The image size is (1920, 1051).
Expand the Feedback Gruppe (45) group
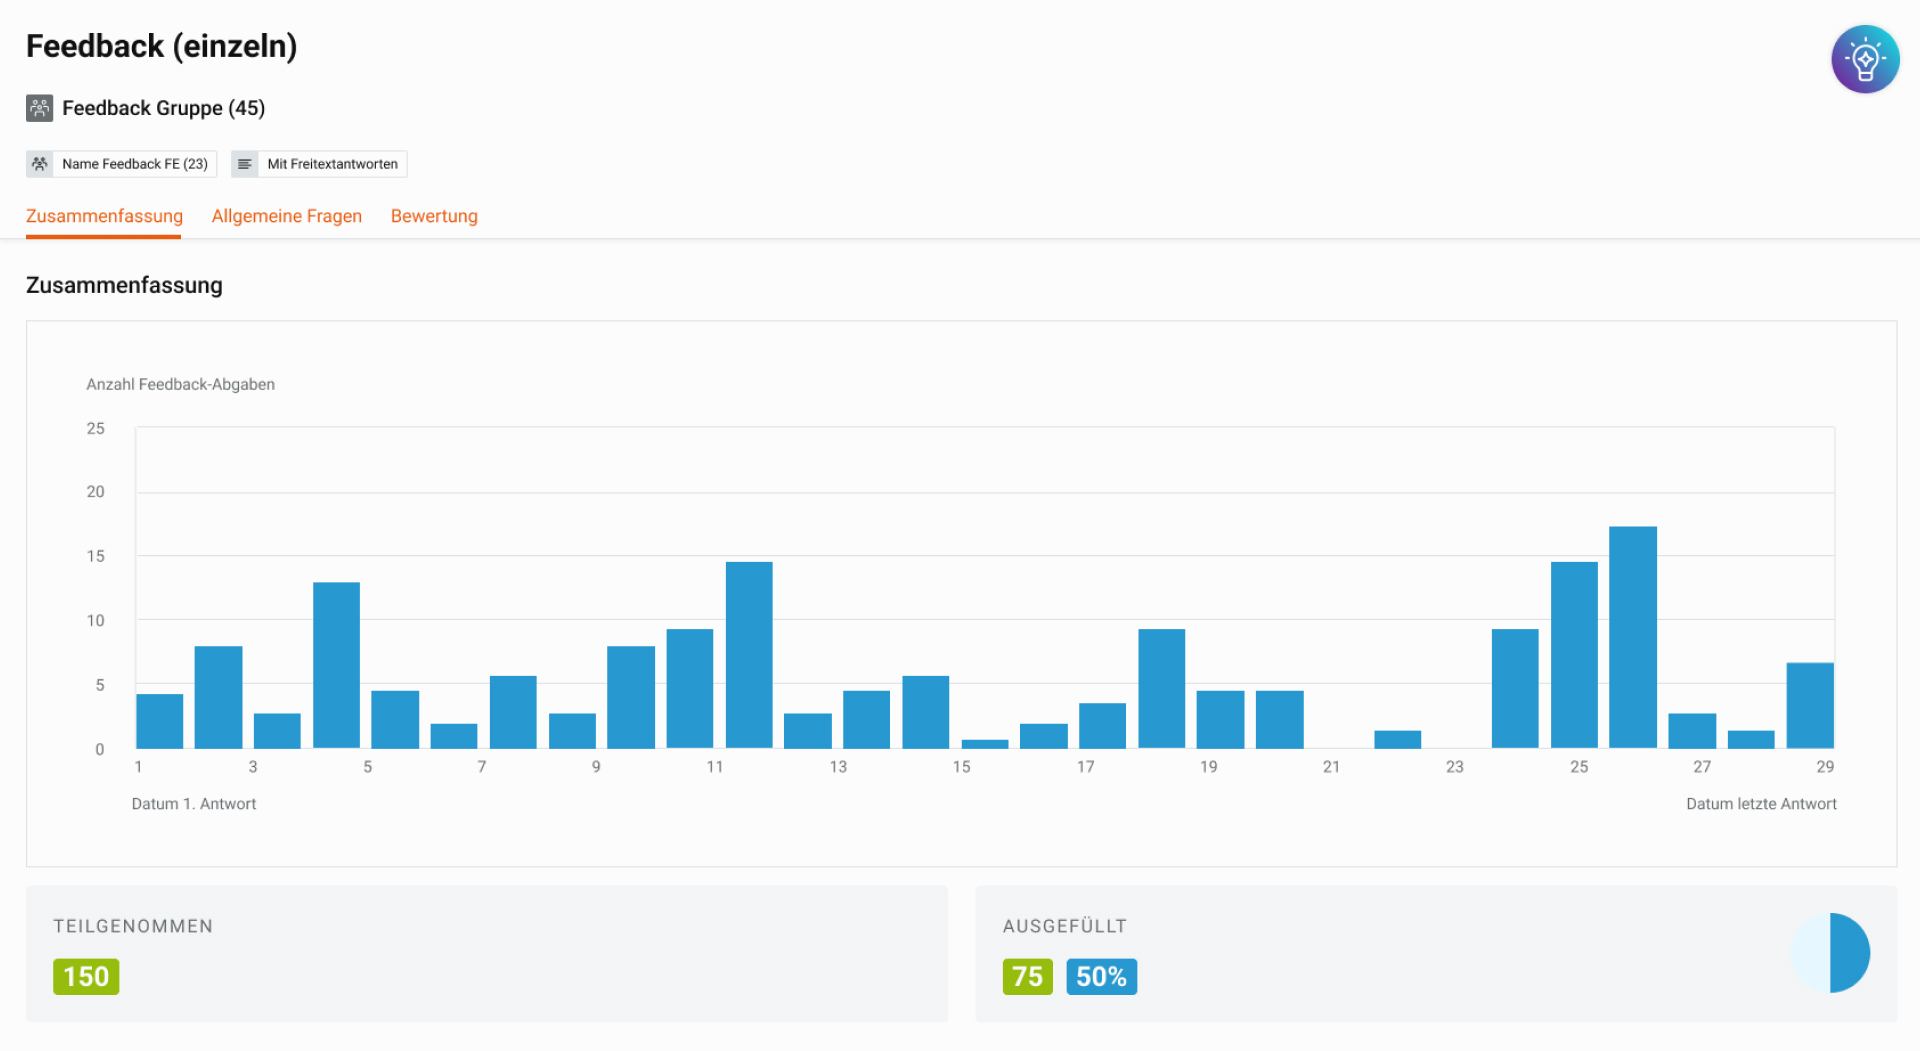click(163, 107)
